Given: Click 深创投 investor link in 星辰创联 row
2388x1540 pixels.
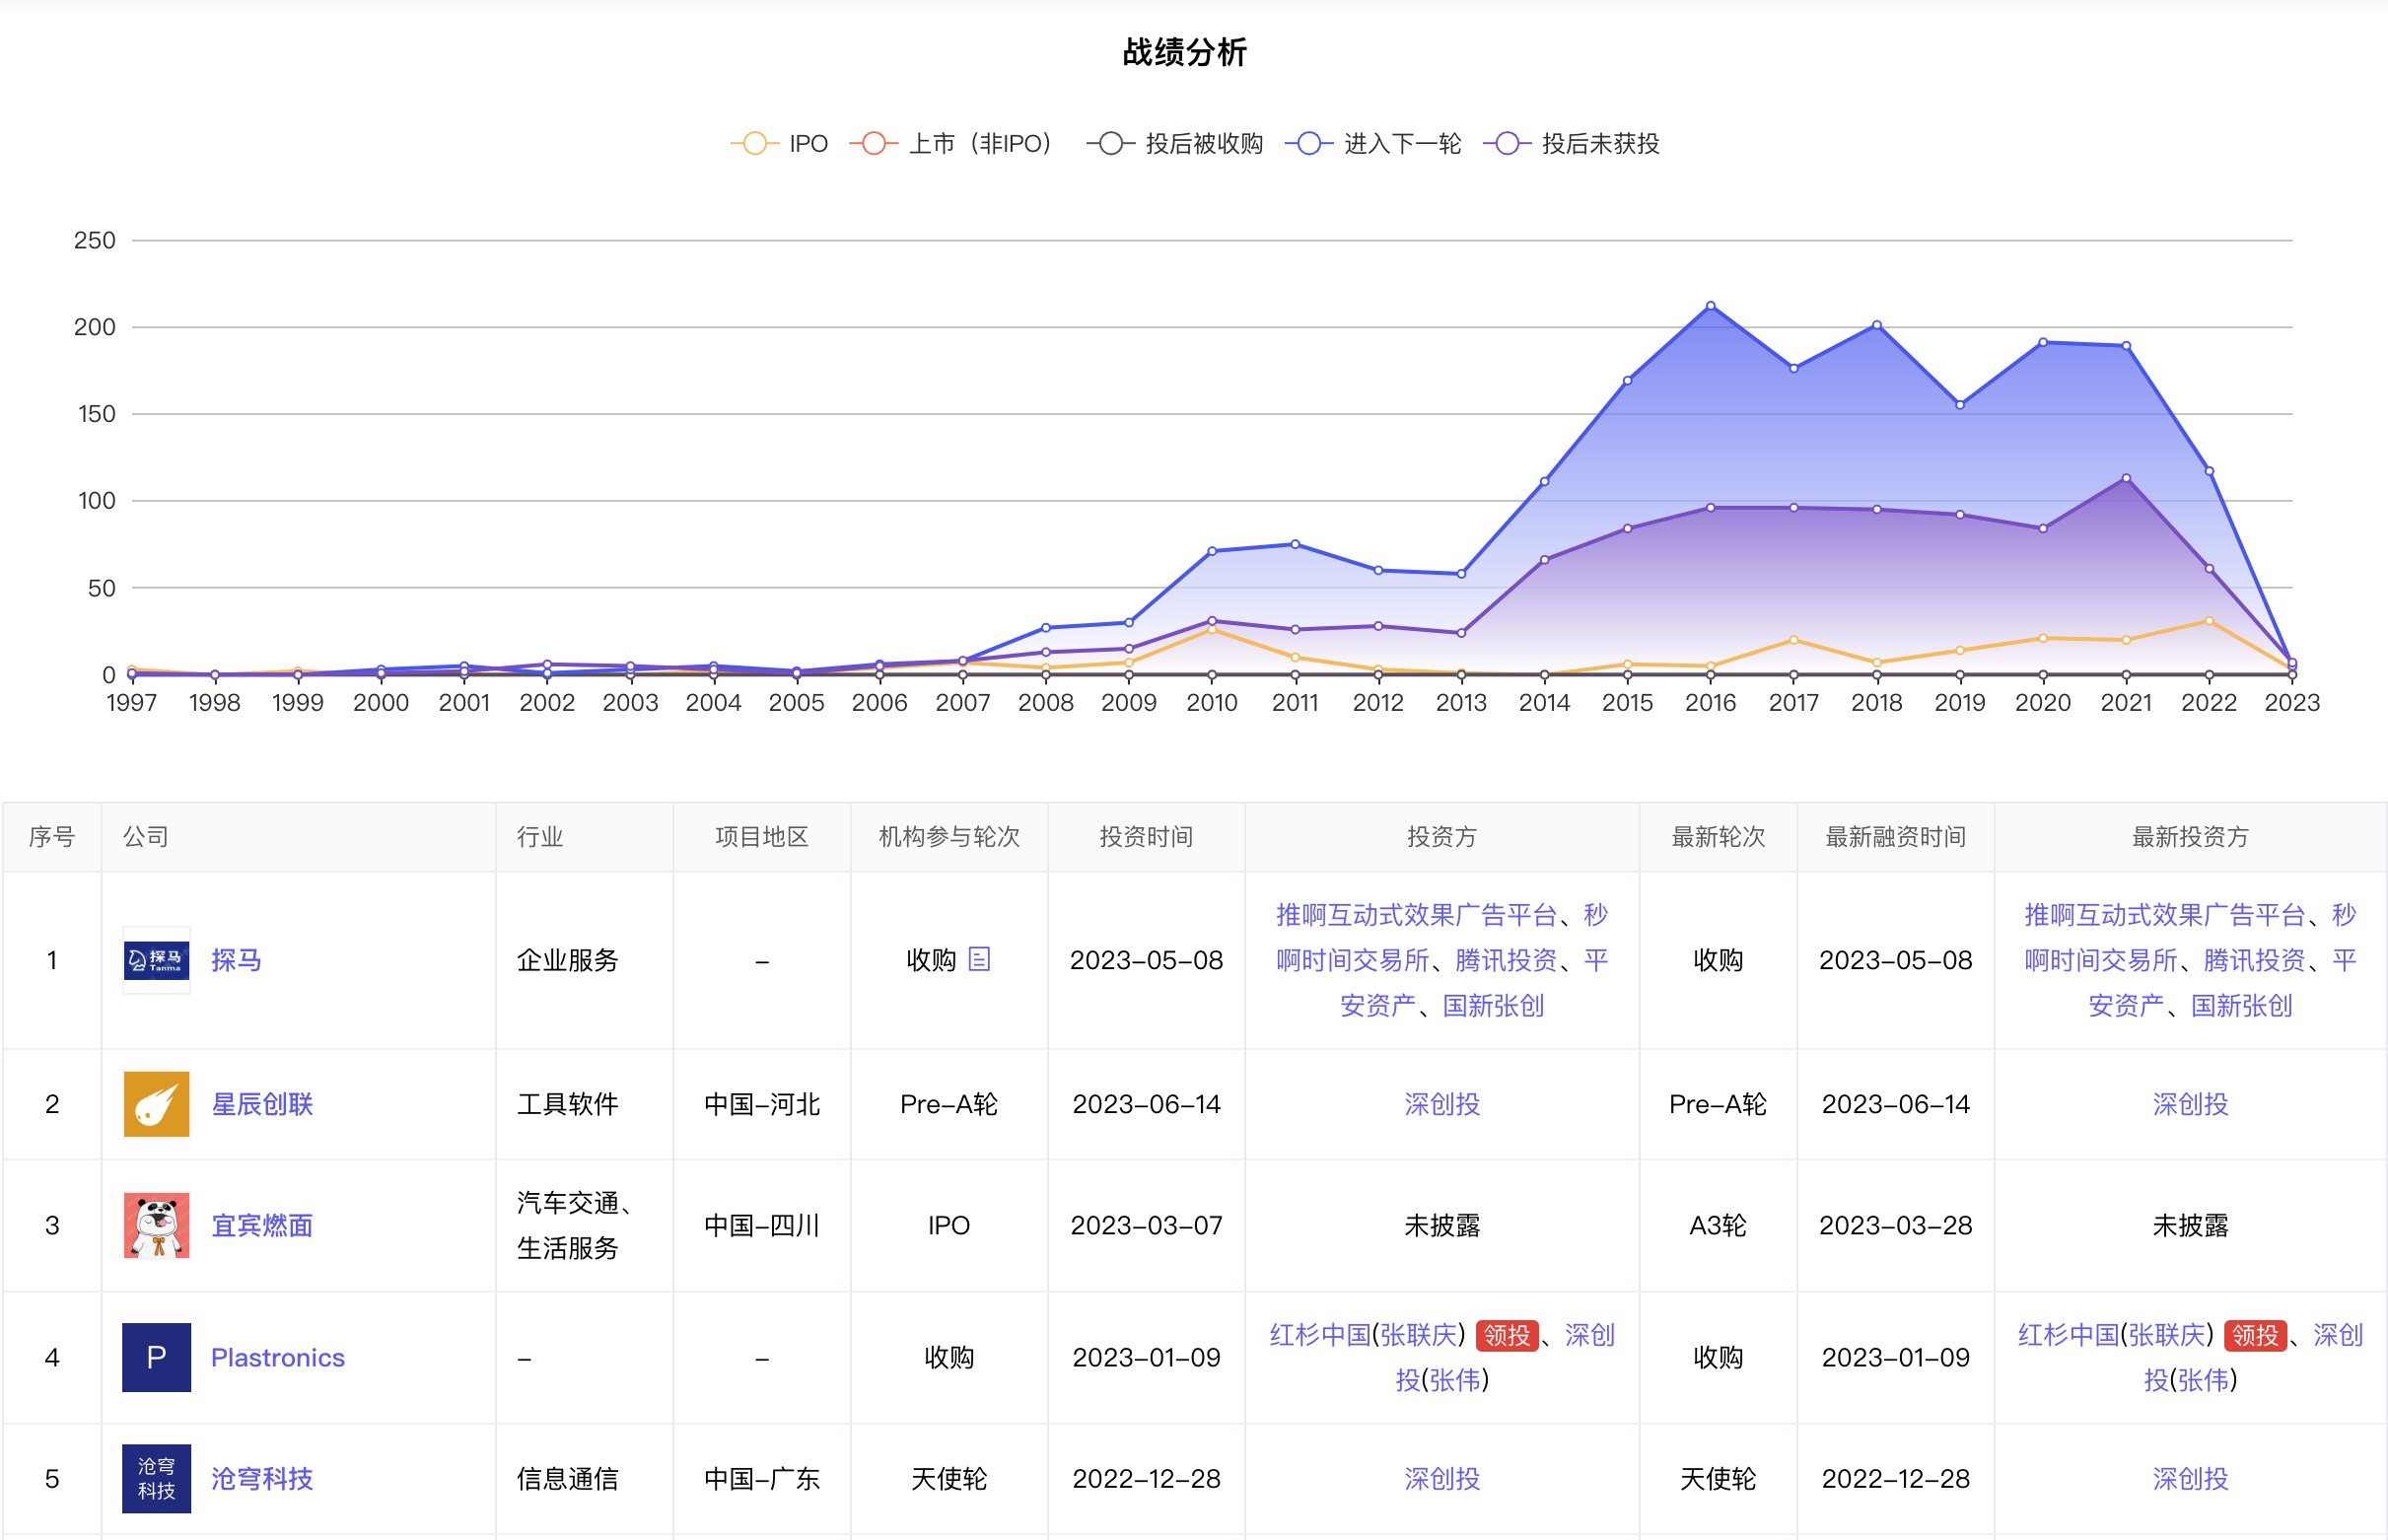Looking at the screenshot, I should [1441, 1104].
